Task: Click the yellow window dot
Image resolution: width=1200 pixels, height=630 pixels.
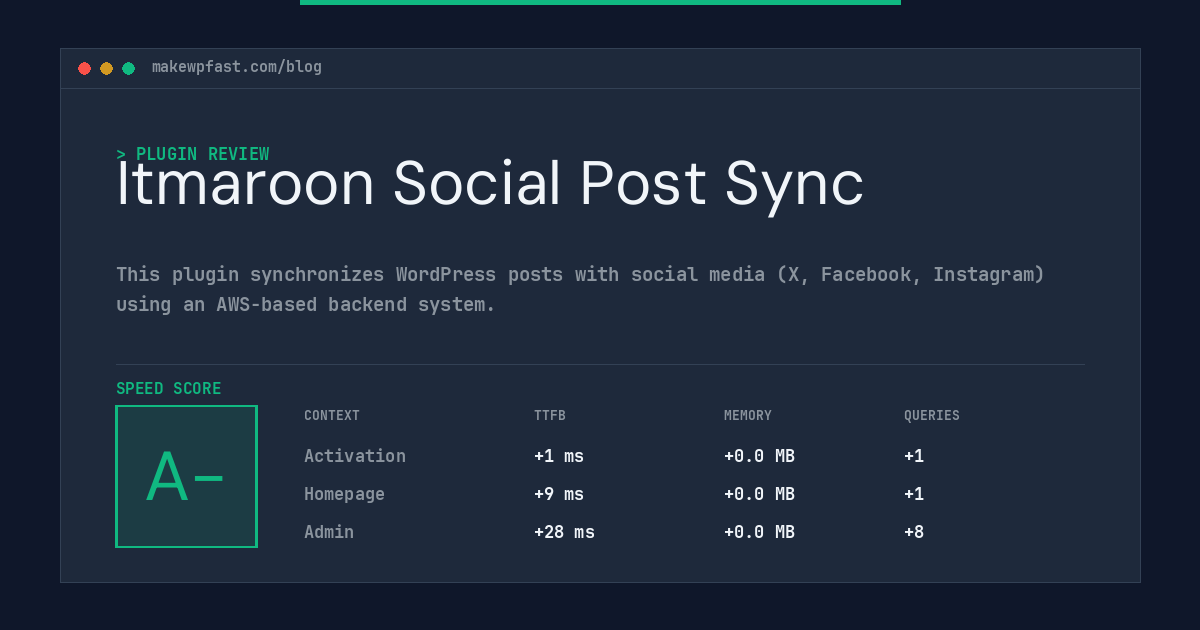Action: (x=106, y=68)
